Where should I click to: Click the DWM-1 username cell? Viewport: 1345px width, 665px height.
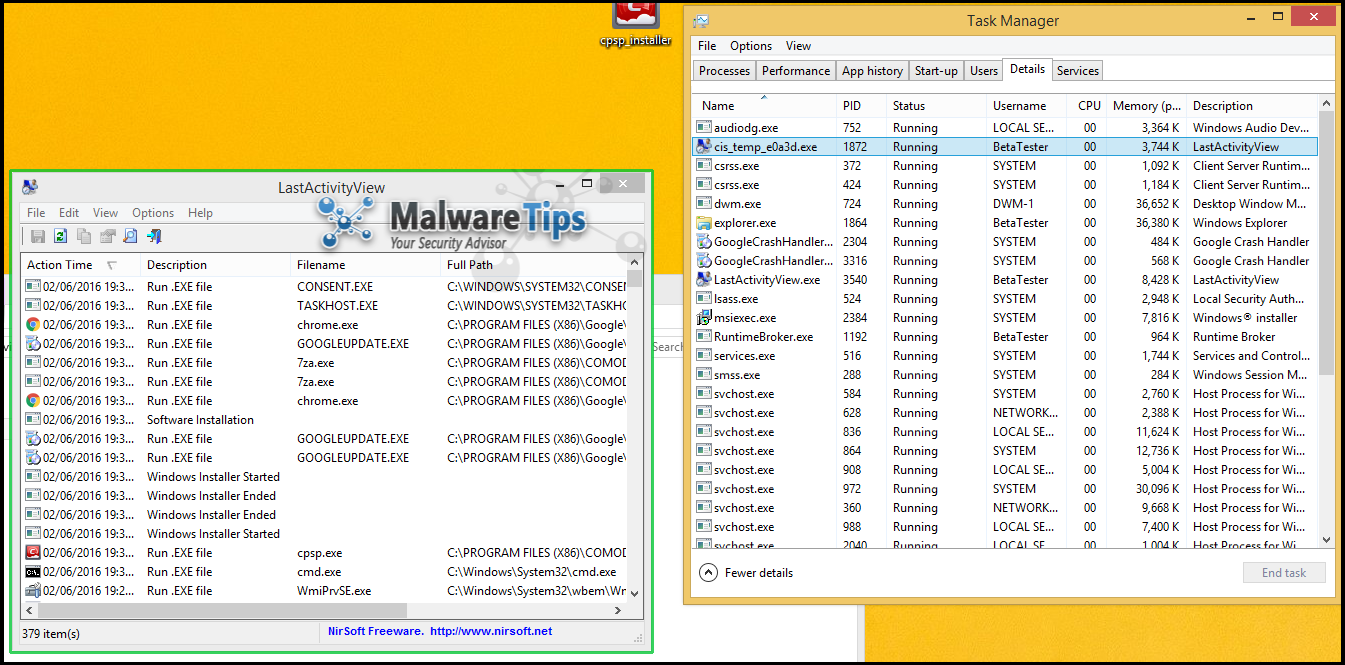point(1014,204)
